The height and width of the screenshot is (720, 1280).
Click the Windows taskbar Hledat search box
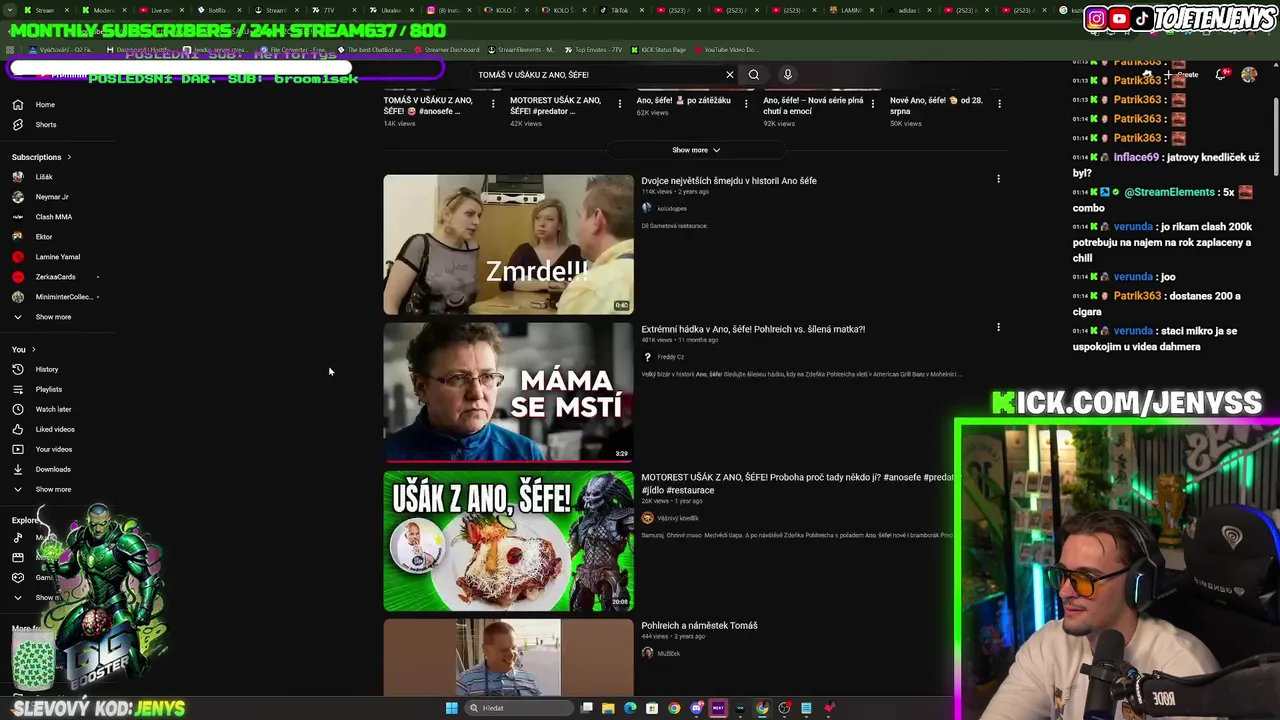coord(518,708)
